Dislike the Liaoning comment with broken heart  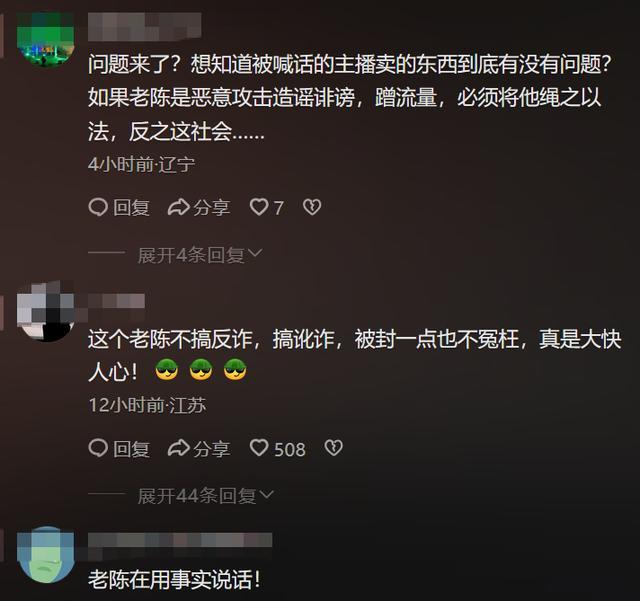pos(312,207)
